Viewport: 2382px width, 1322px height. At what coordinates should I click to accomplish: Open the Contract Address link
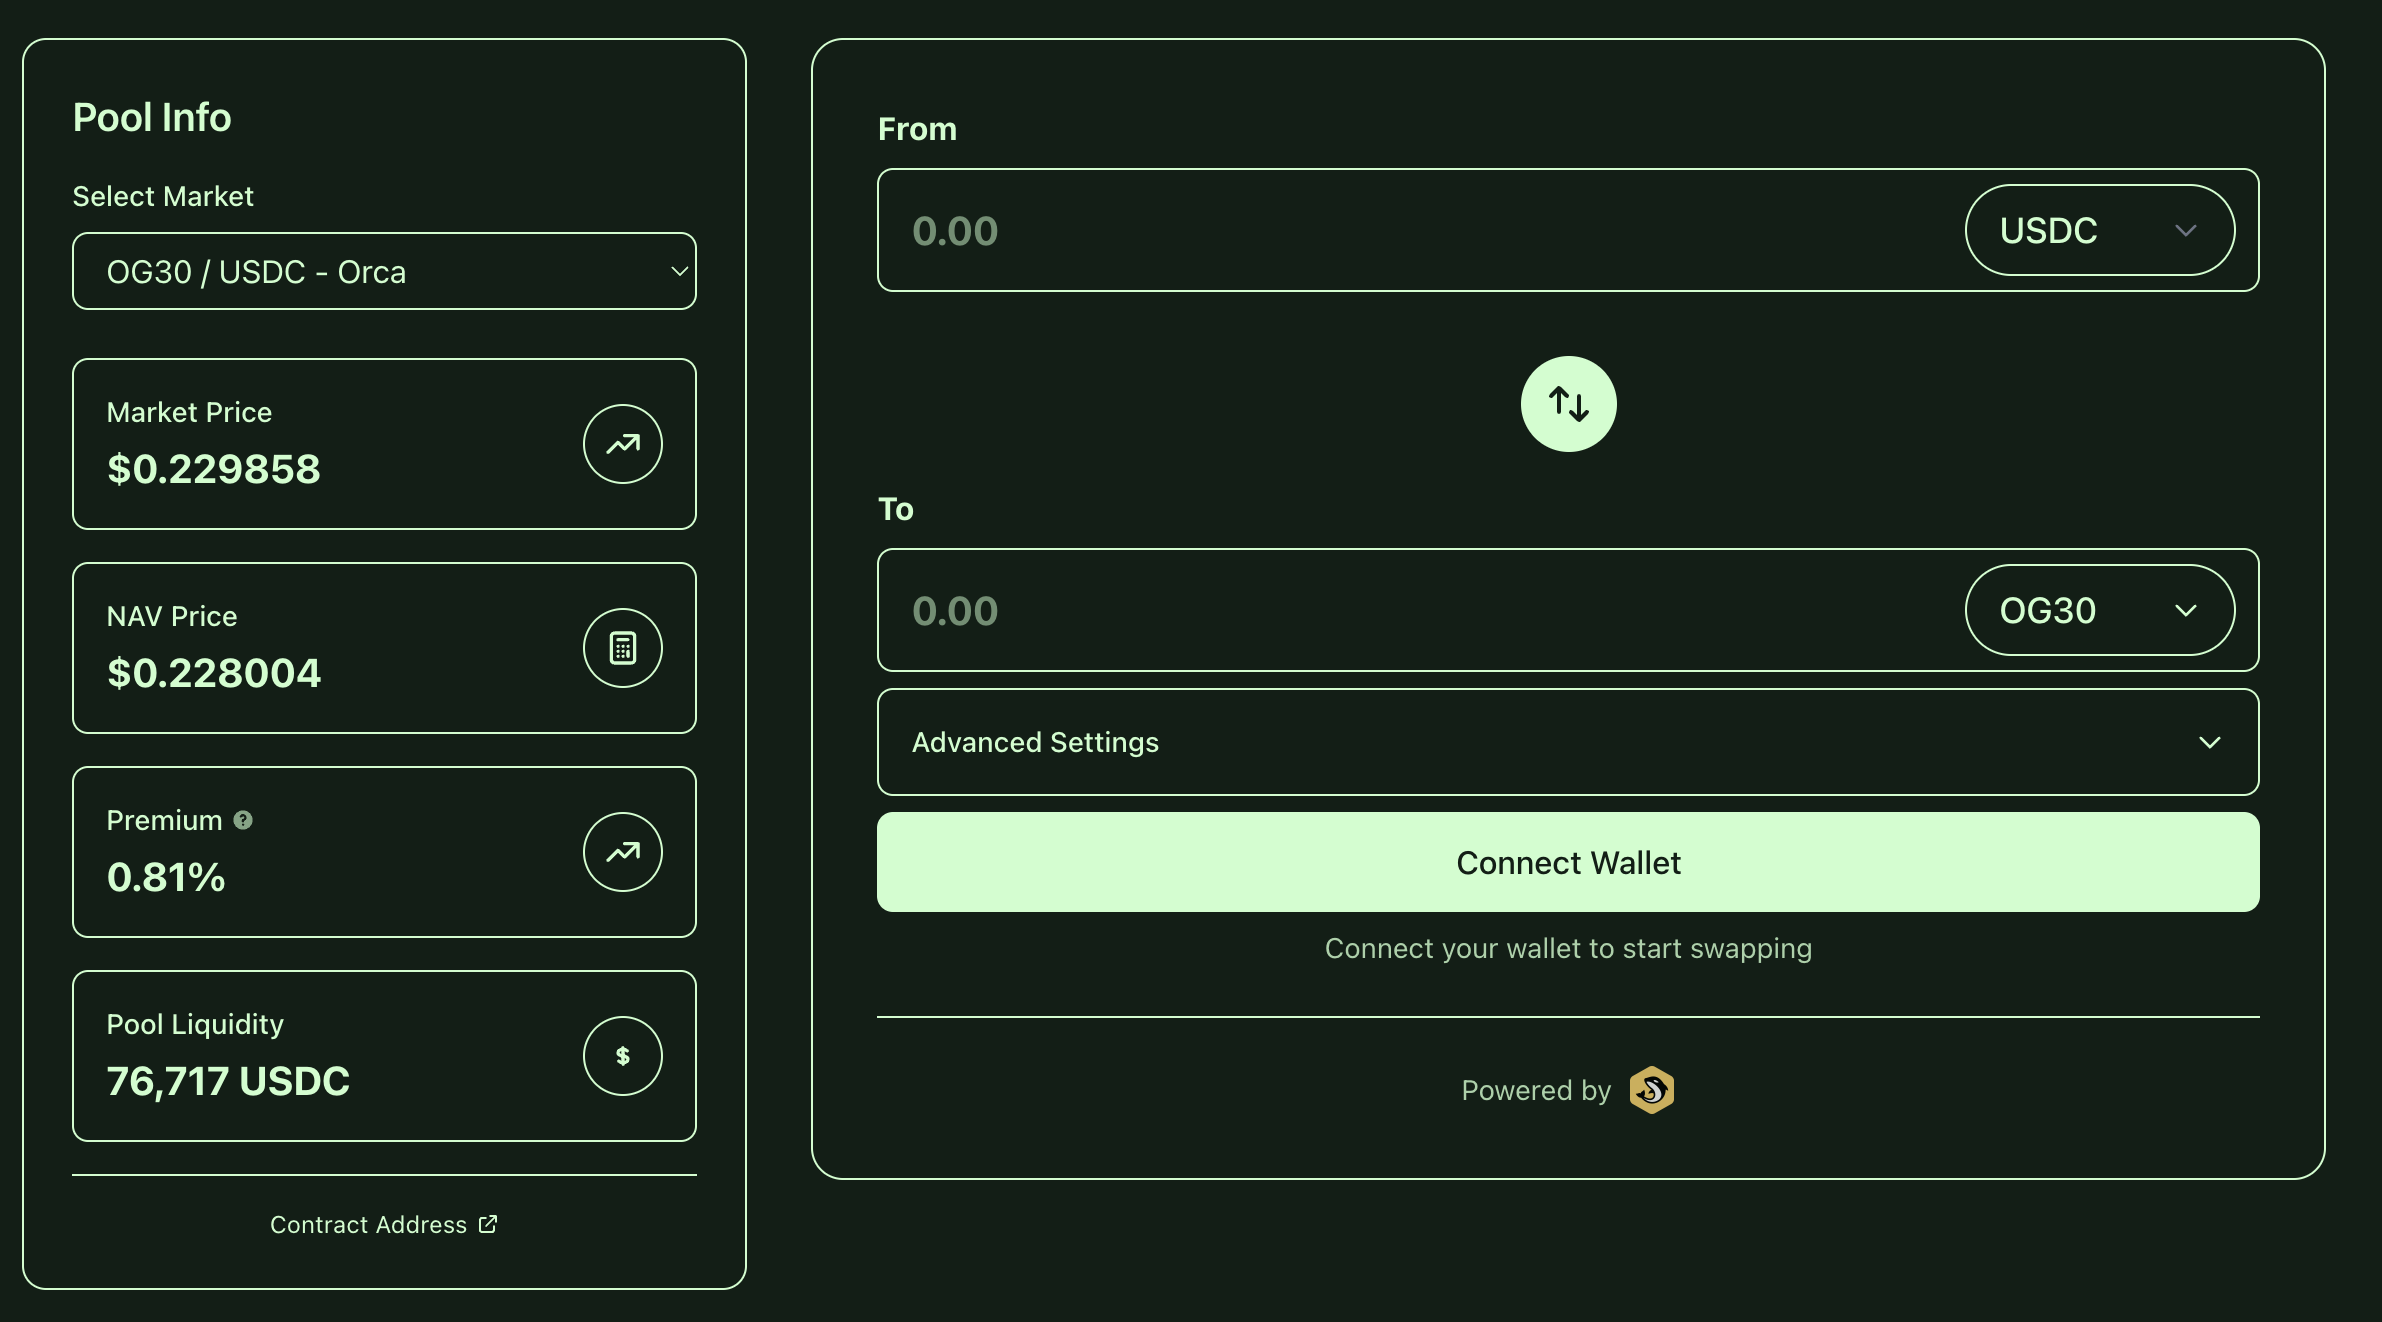tap(369, 1224)
